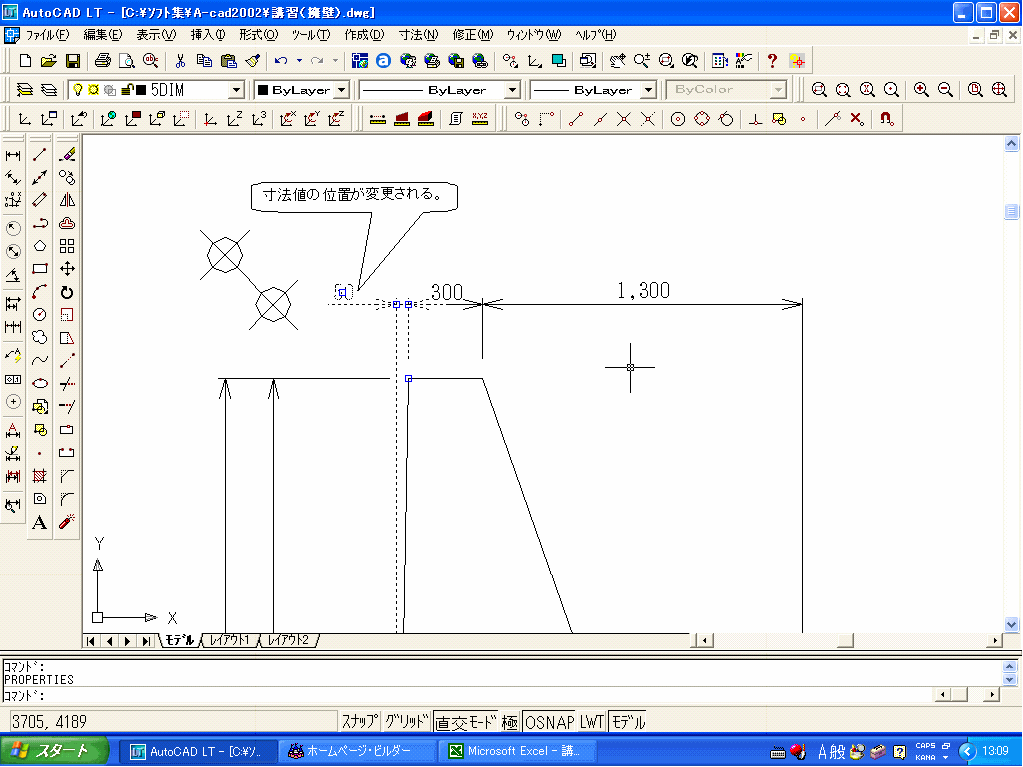Switch to Microsoft Excel taskbar button
Image resolution: width=1023 pixels, height=767 pixels.
coord(516,751)
